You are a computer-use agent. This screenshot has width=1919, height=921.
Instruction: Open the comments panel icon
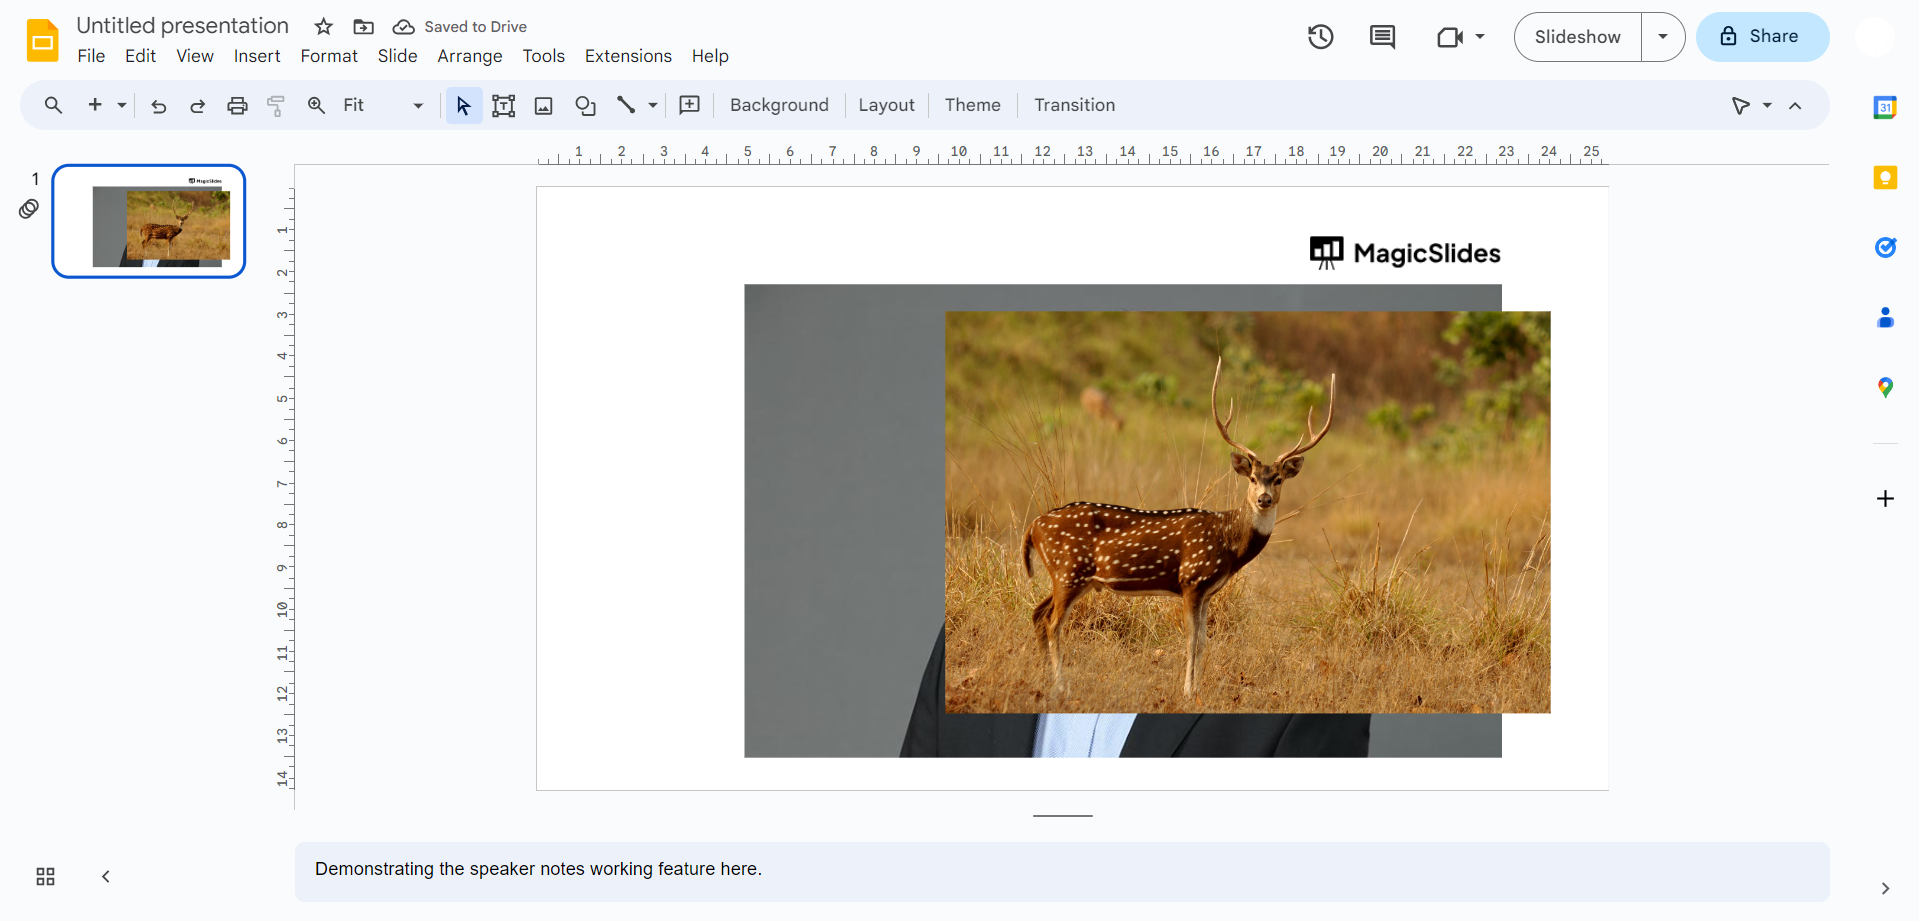point(1382,37)
